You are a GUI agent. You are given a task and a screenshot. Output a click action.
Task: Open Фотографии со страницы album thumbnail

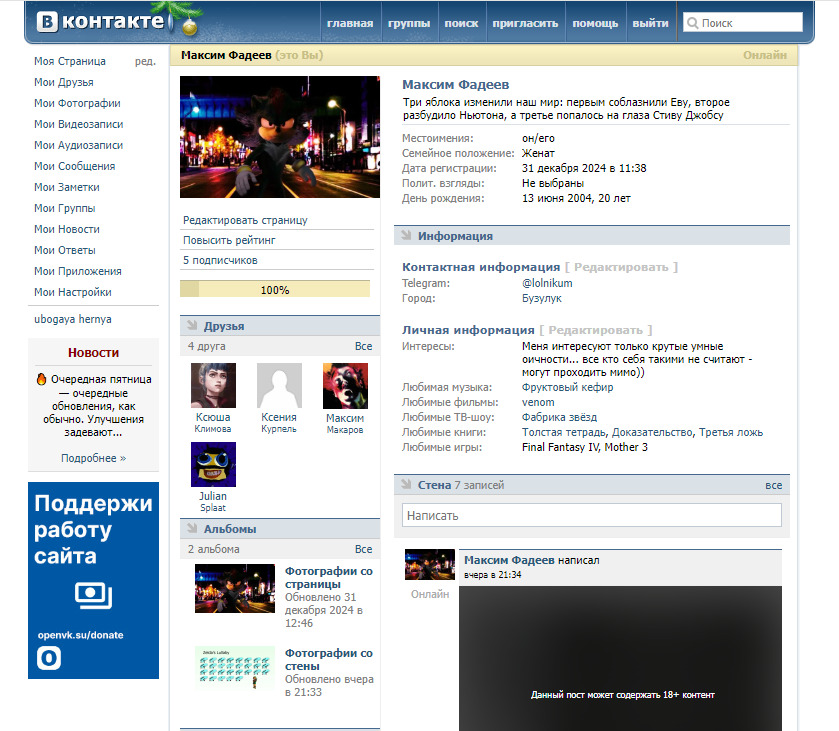235,588
